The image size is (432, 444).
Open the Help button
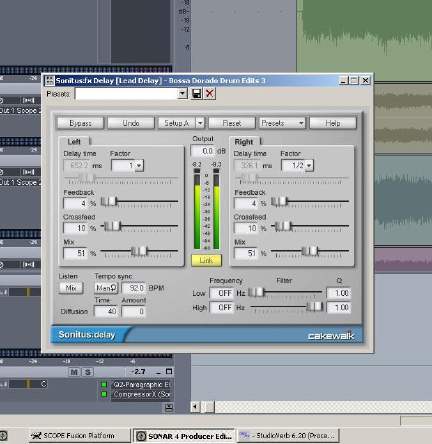(333, 123)
